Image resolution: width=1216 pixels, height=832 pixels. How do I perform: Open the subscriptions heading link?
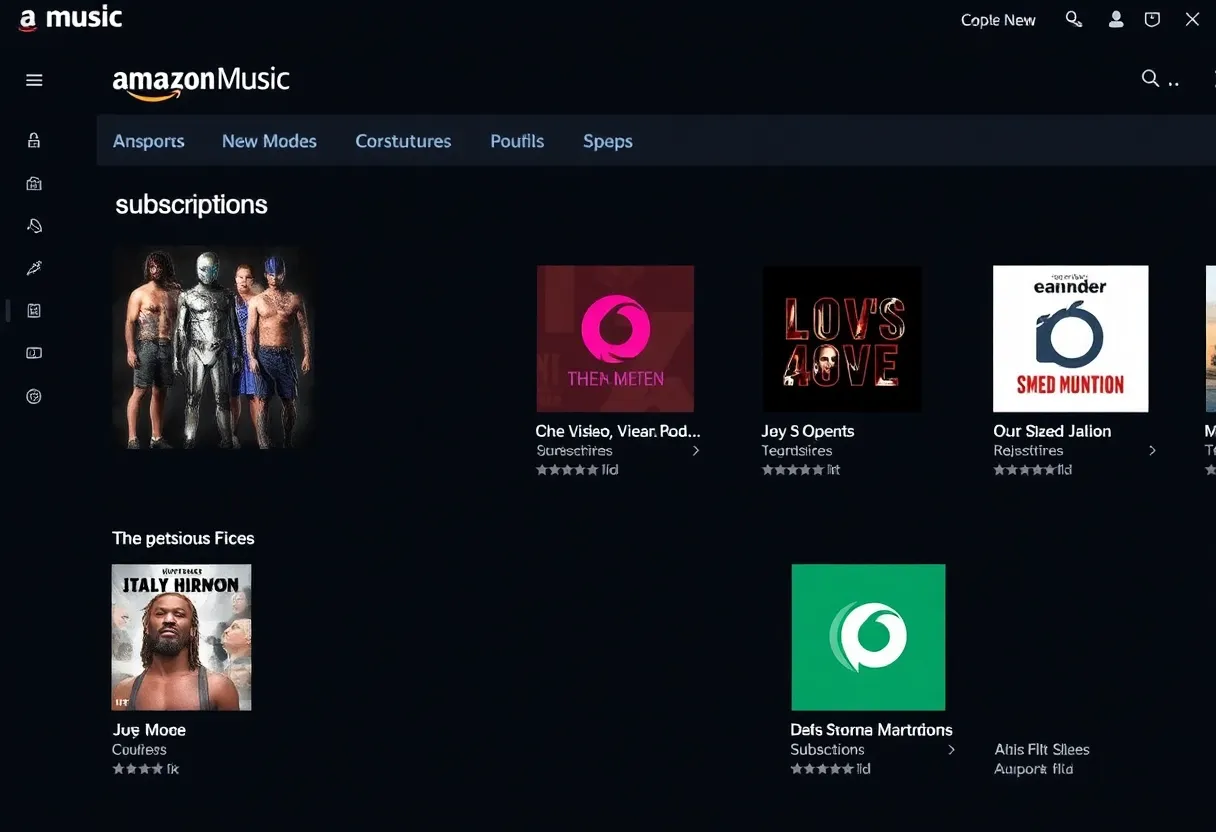tap(191, 204)
